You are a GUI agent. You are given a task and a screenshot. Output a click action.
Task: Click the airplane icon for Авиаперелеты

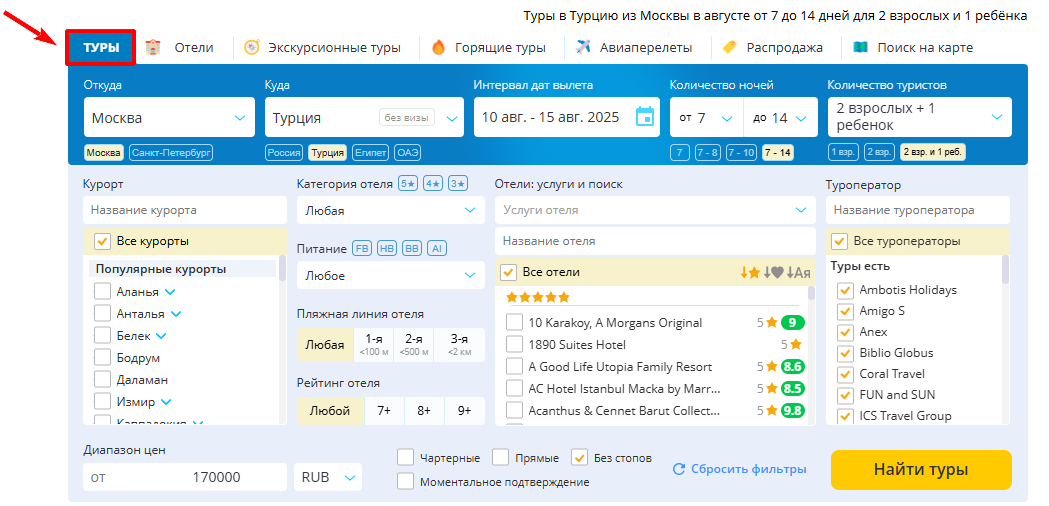[583, 48]
